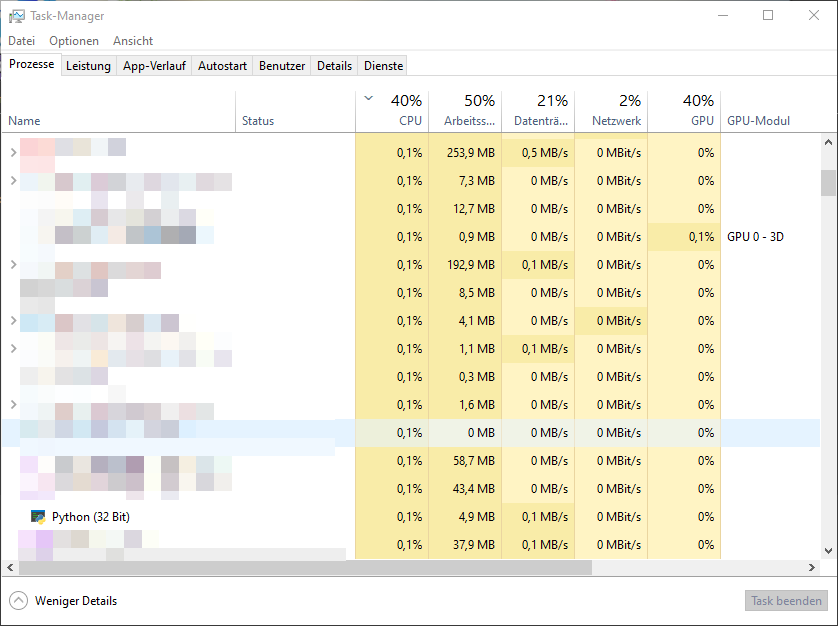Click the vertical scrollbar's down arrow

(x=828, y=551)
